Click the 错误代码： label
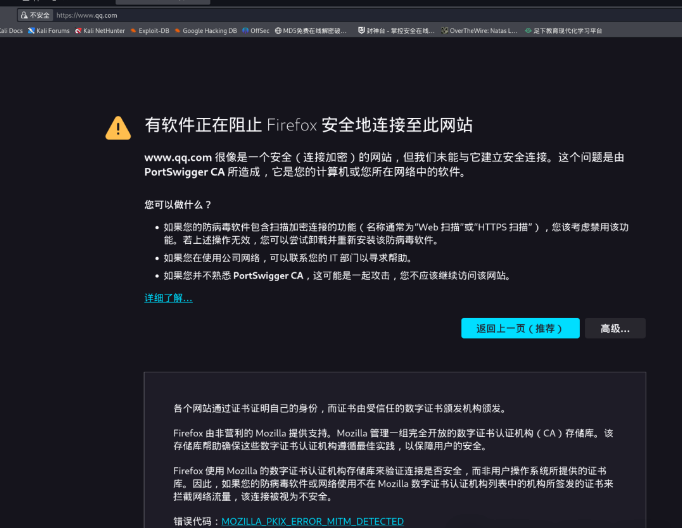 [x=197, y=521]
